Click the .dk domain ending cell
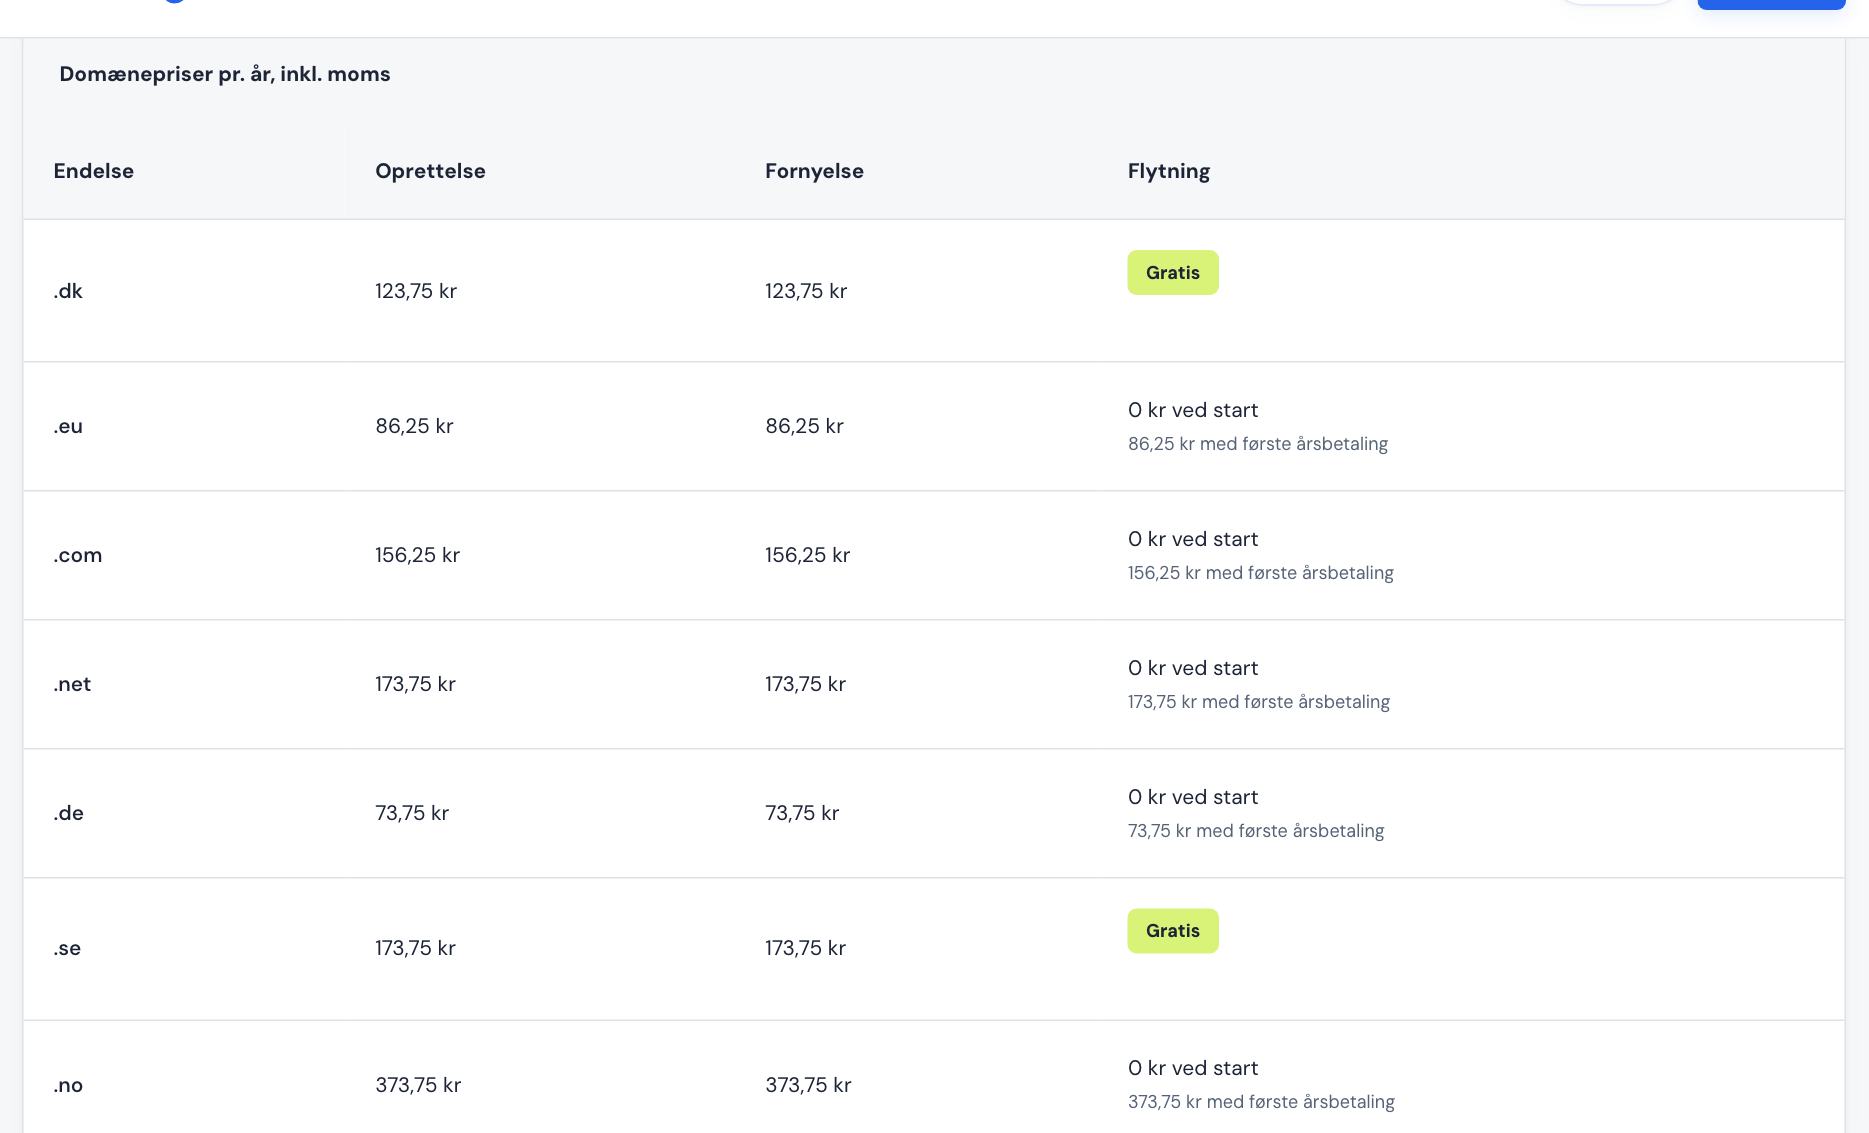Image resolution: width=1869 pixels, height=1133 pixels. (x=68, y=291)
